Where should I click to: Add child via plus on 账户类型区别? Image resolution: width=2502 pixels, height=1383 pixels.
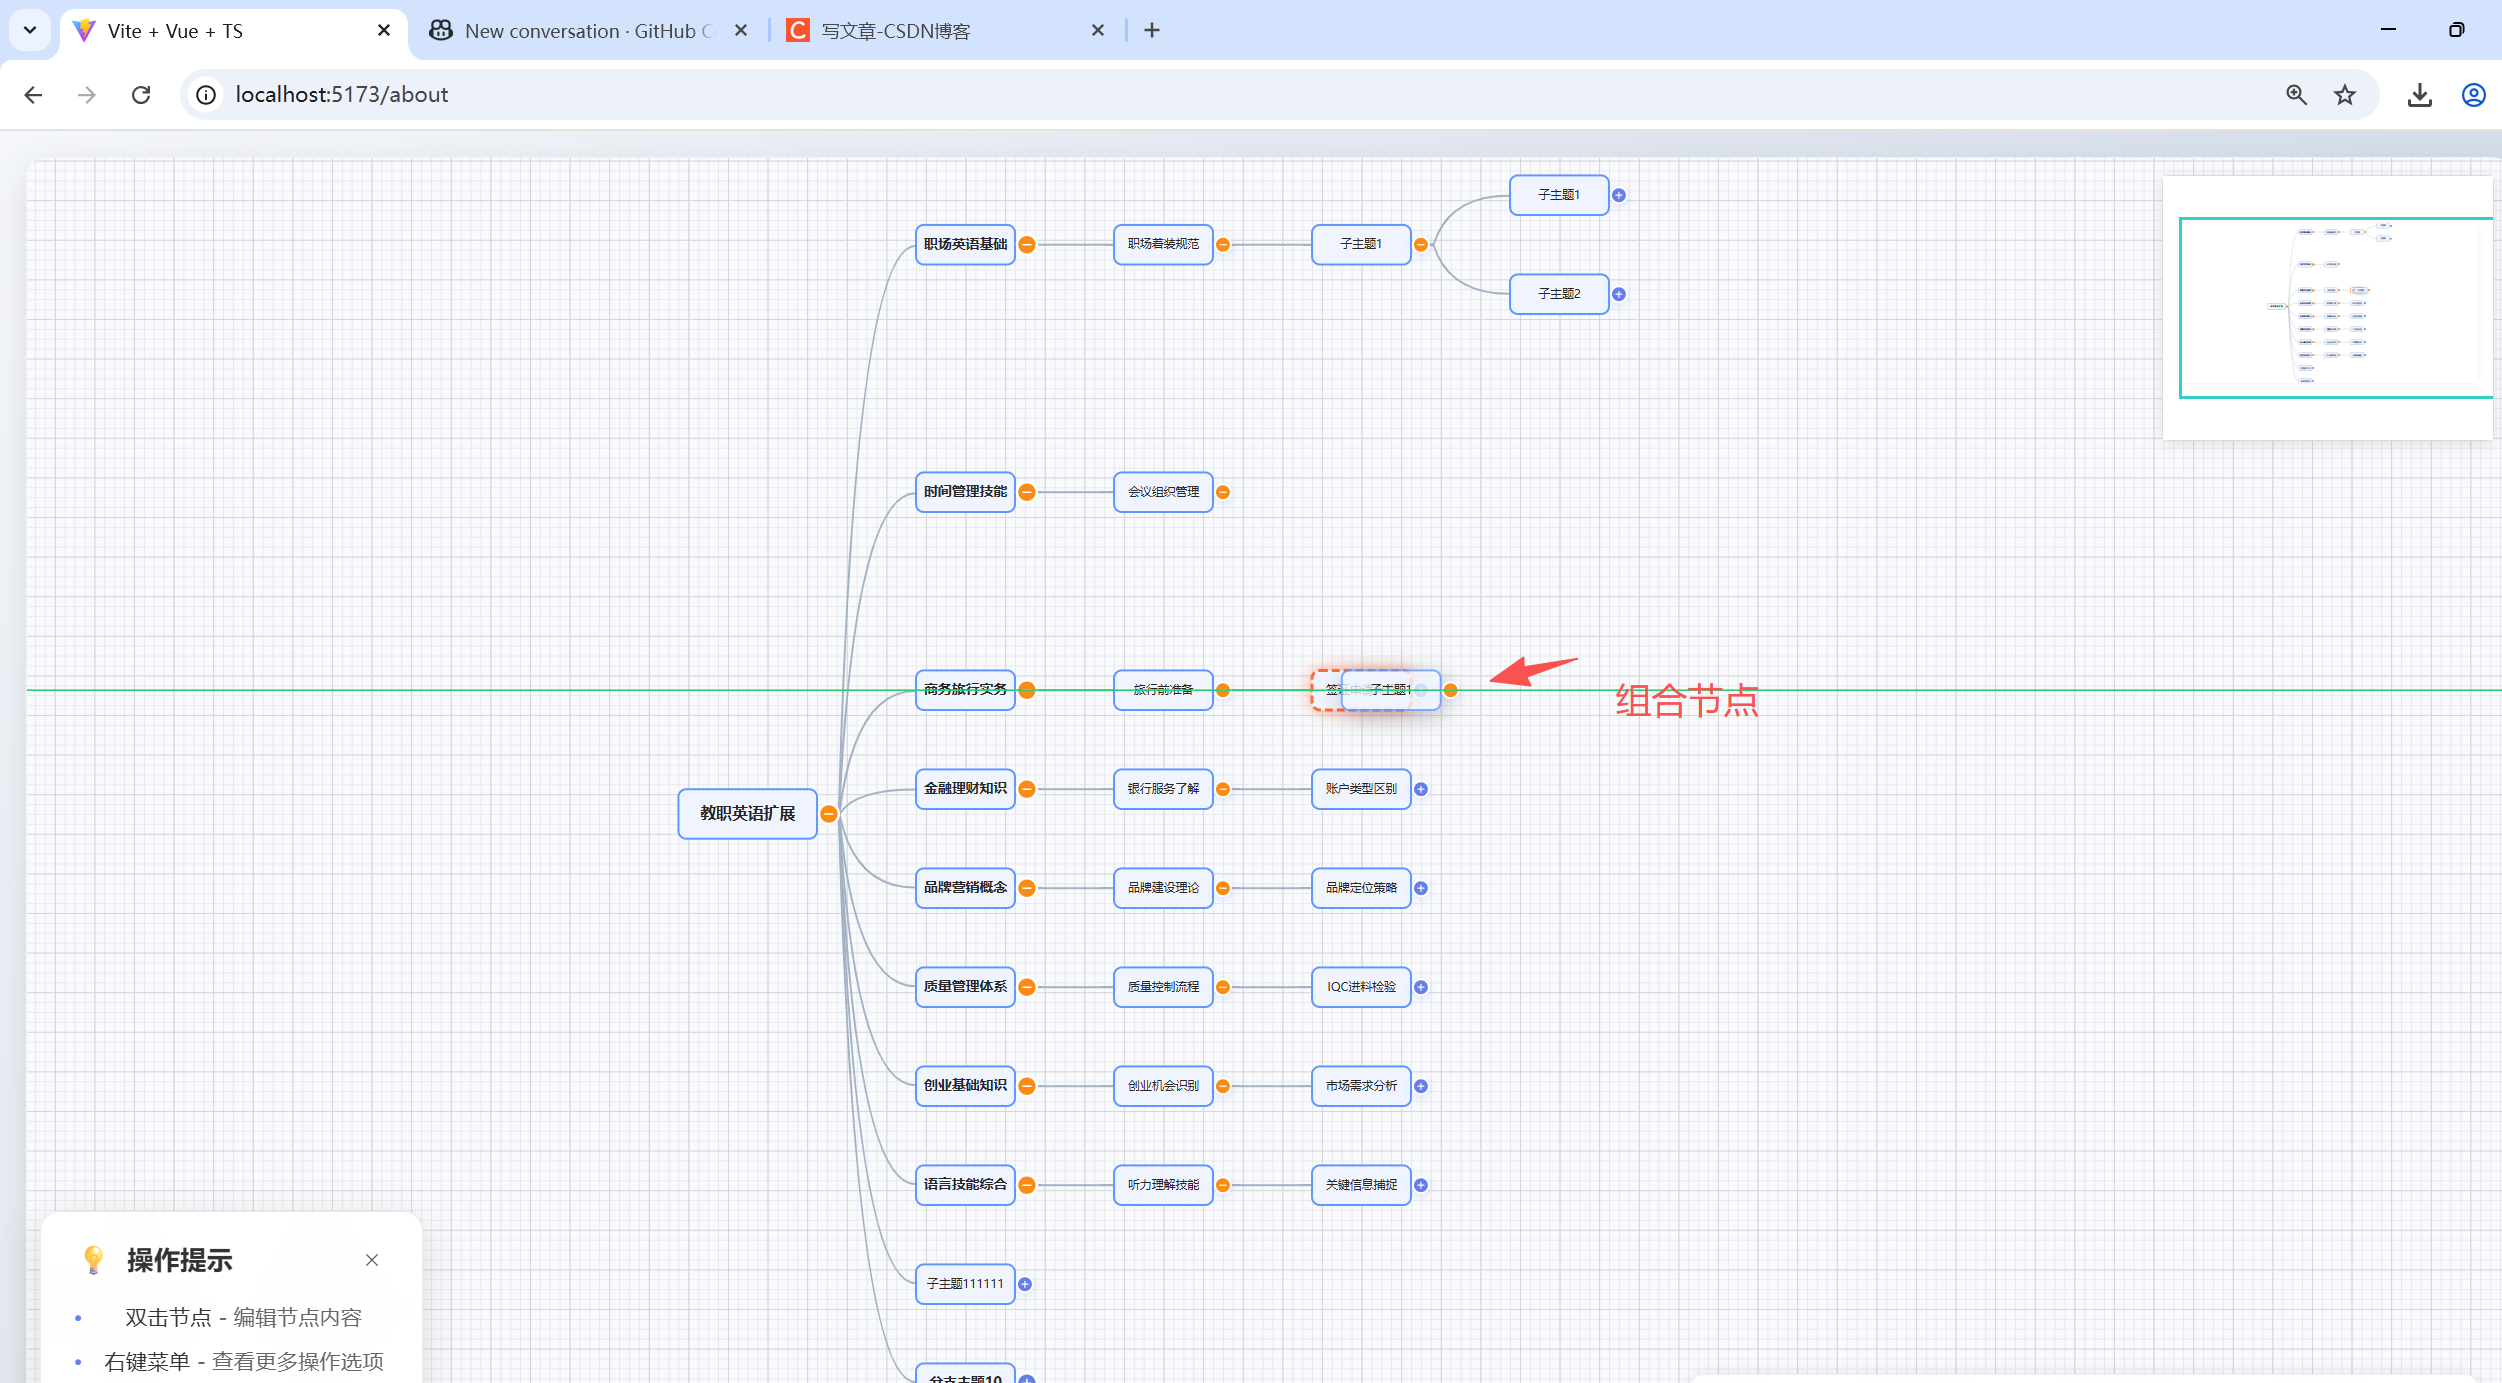tap(1421, 789)
